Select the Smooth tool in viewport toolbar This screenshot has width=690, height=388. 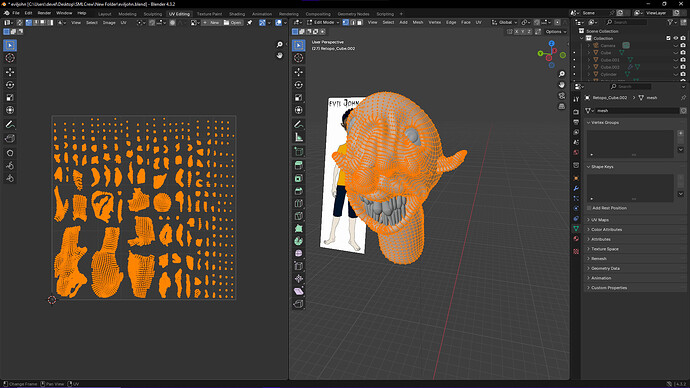(298, 253)
